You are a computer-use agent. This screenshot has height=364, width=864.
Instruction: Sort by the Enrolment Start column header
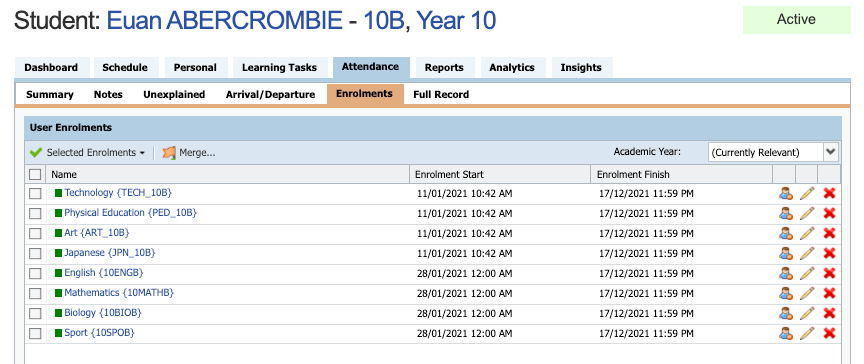(500, 175)
